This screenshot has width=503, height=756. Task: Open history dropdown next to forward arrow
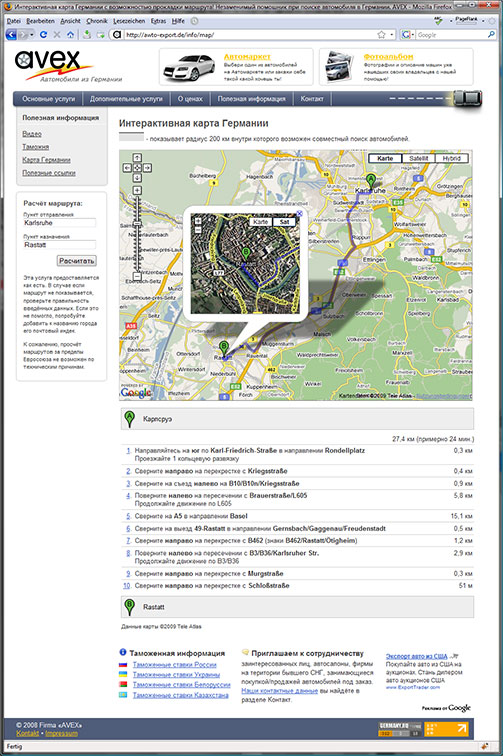(32, 35)
